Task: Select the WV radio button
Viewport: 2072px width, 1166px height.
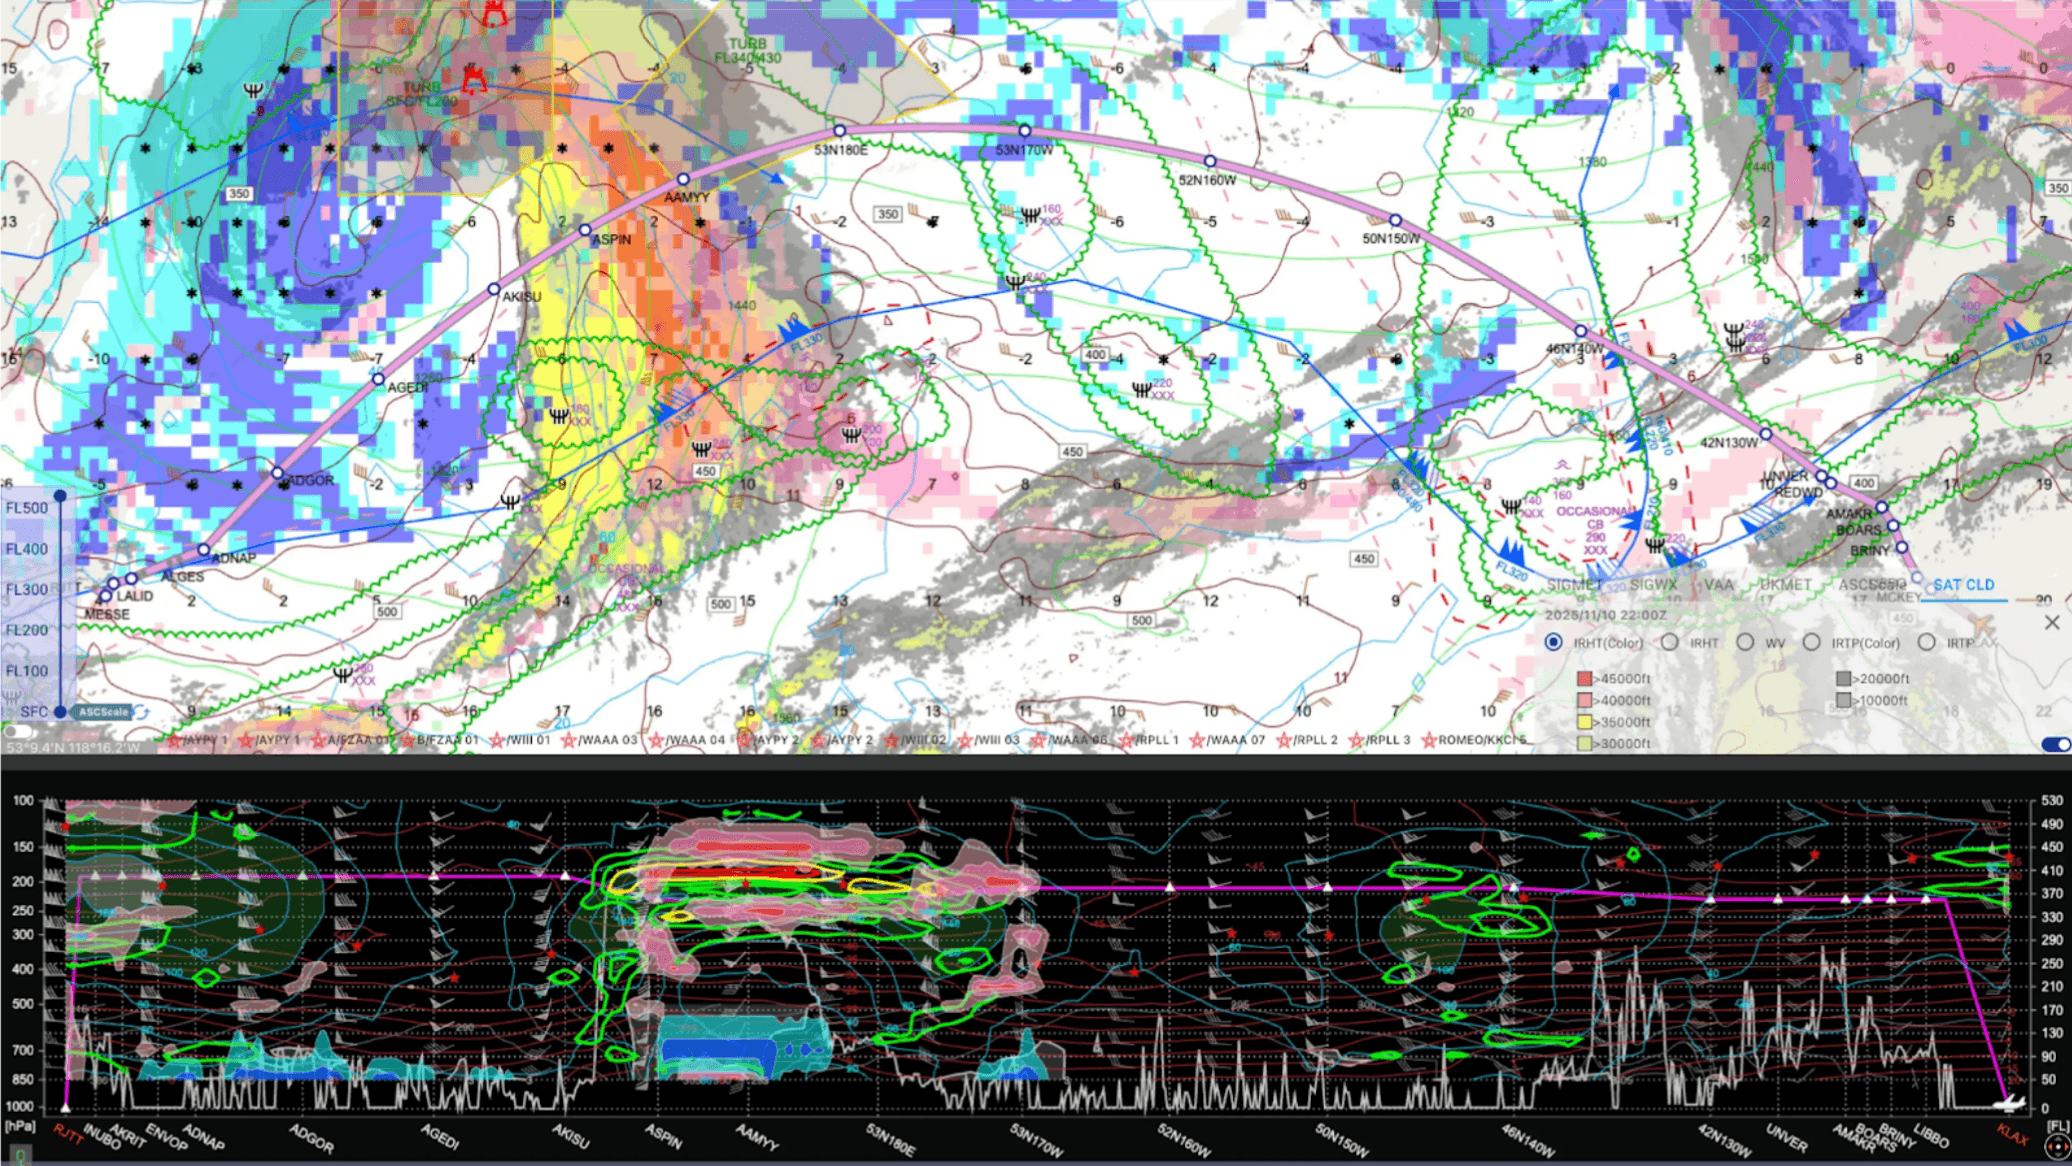Action: click(1744, 642)
